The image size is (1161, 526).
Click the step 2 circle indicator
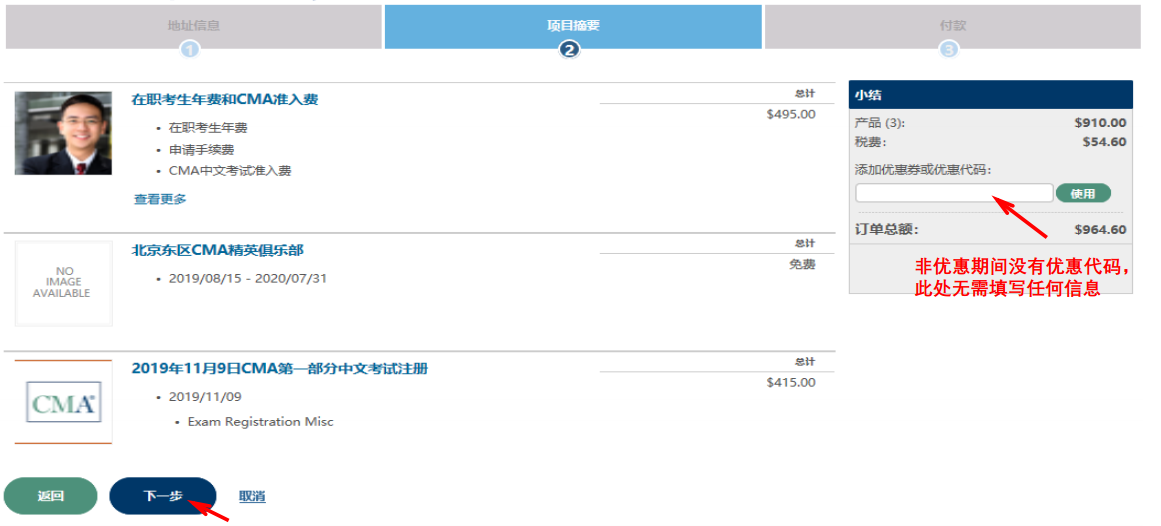click(x=570, y=49)
